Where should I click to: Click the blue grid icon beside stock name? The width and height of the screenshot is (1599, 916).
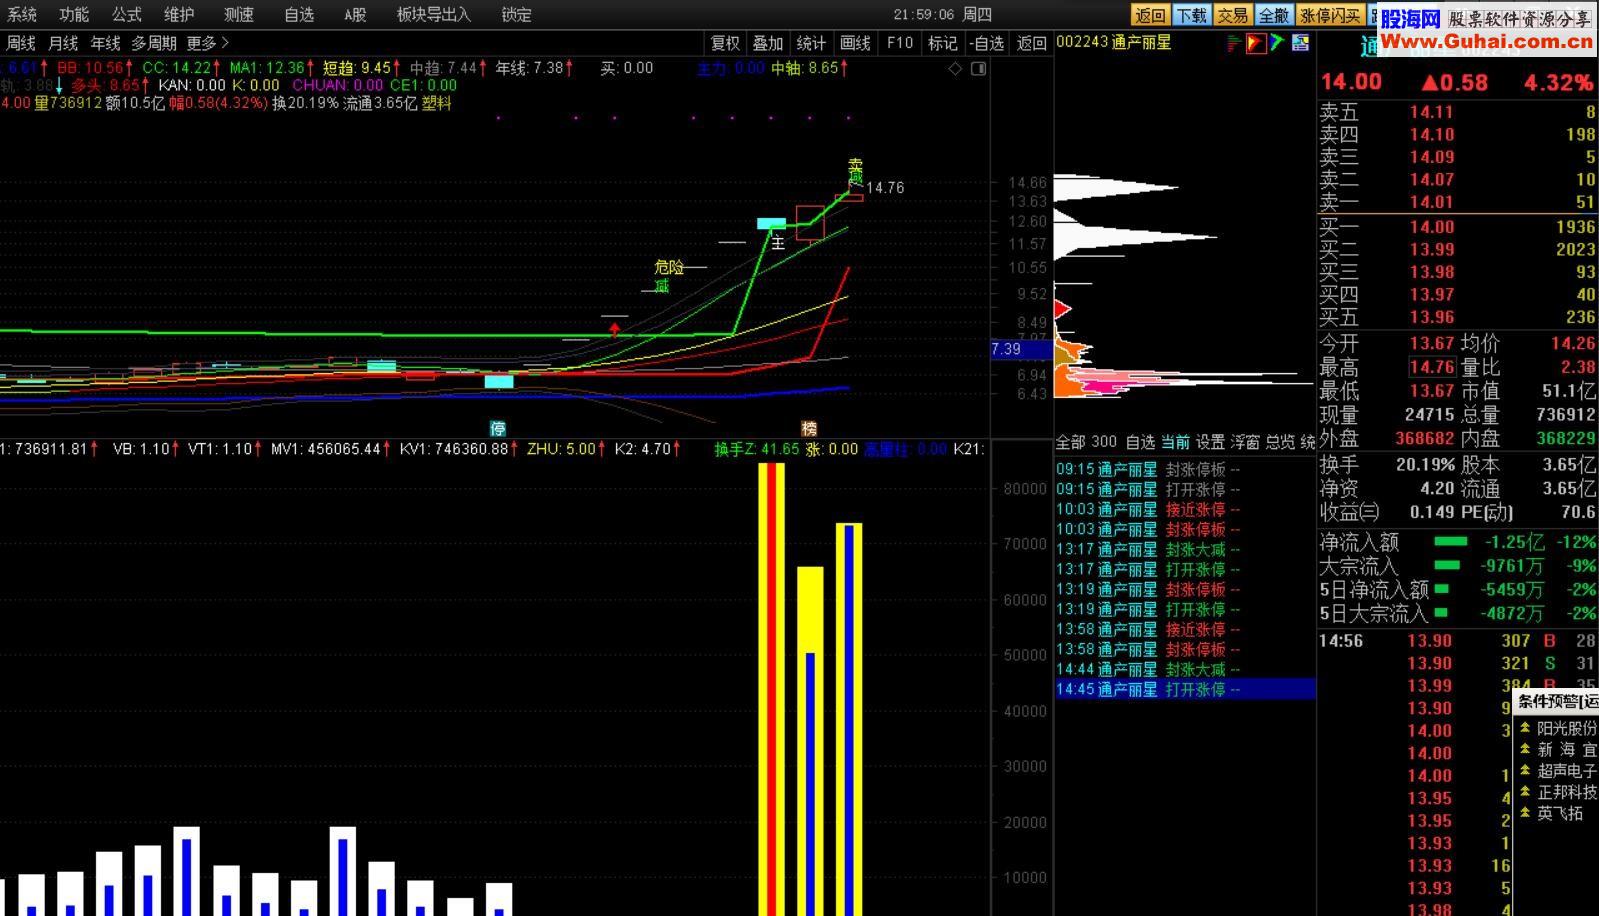tap(1300, 42)
